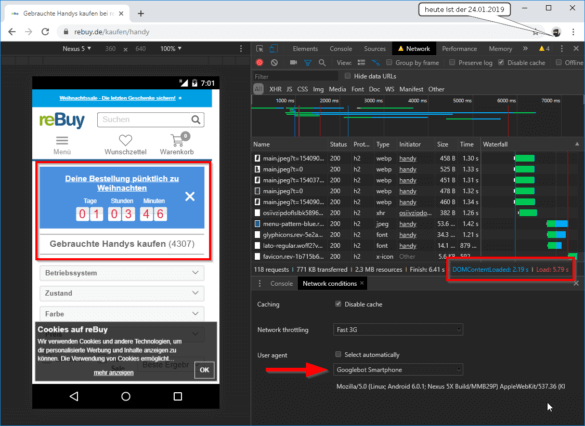
Task: Open DevTools customize menu
Action: pyautogui.click(x=562, y=48)
